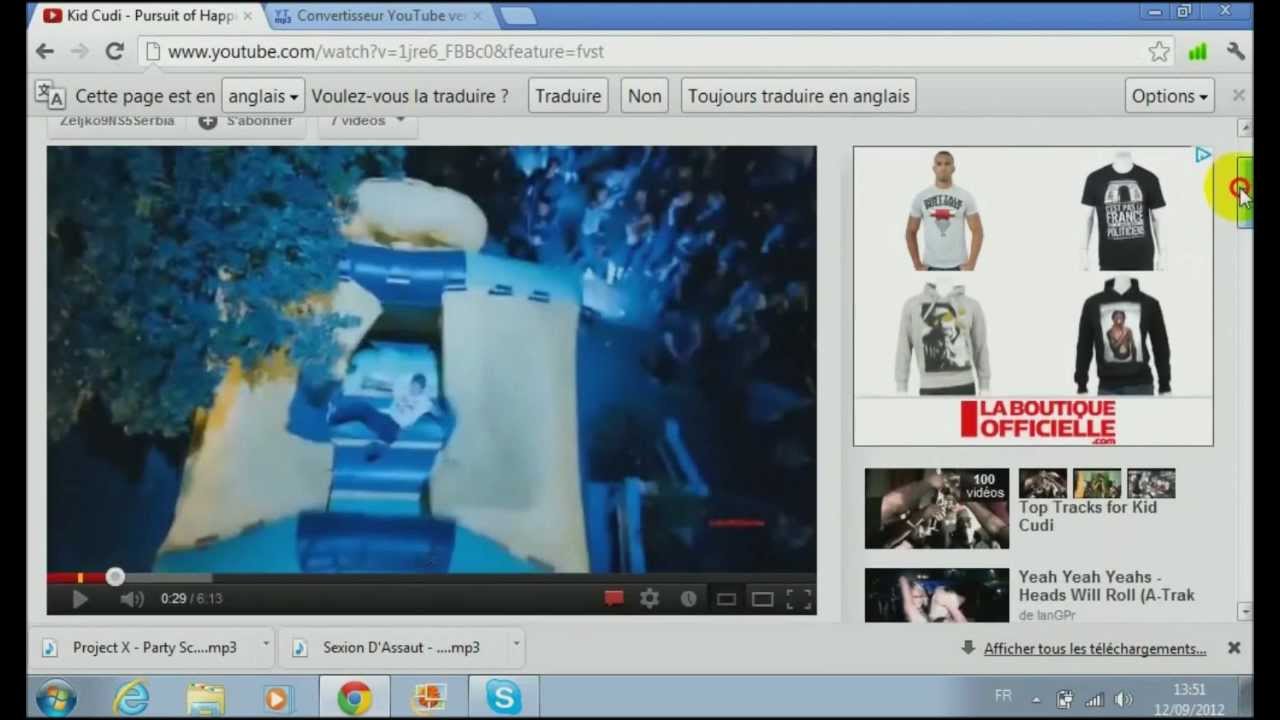Open Windows Explorer folder from the taskbar
Viewport: 1280px width, 720px height.
[205, 698]
